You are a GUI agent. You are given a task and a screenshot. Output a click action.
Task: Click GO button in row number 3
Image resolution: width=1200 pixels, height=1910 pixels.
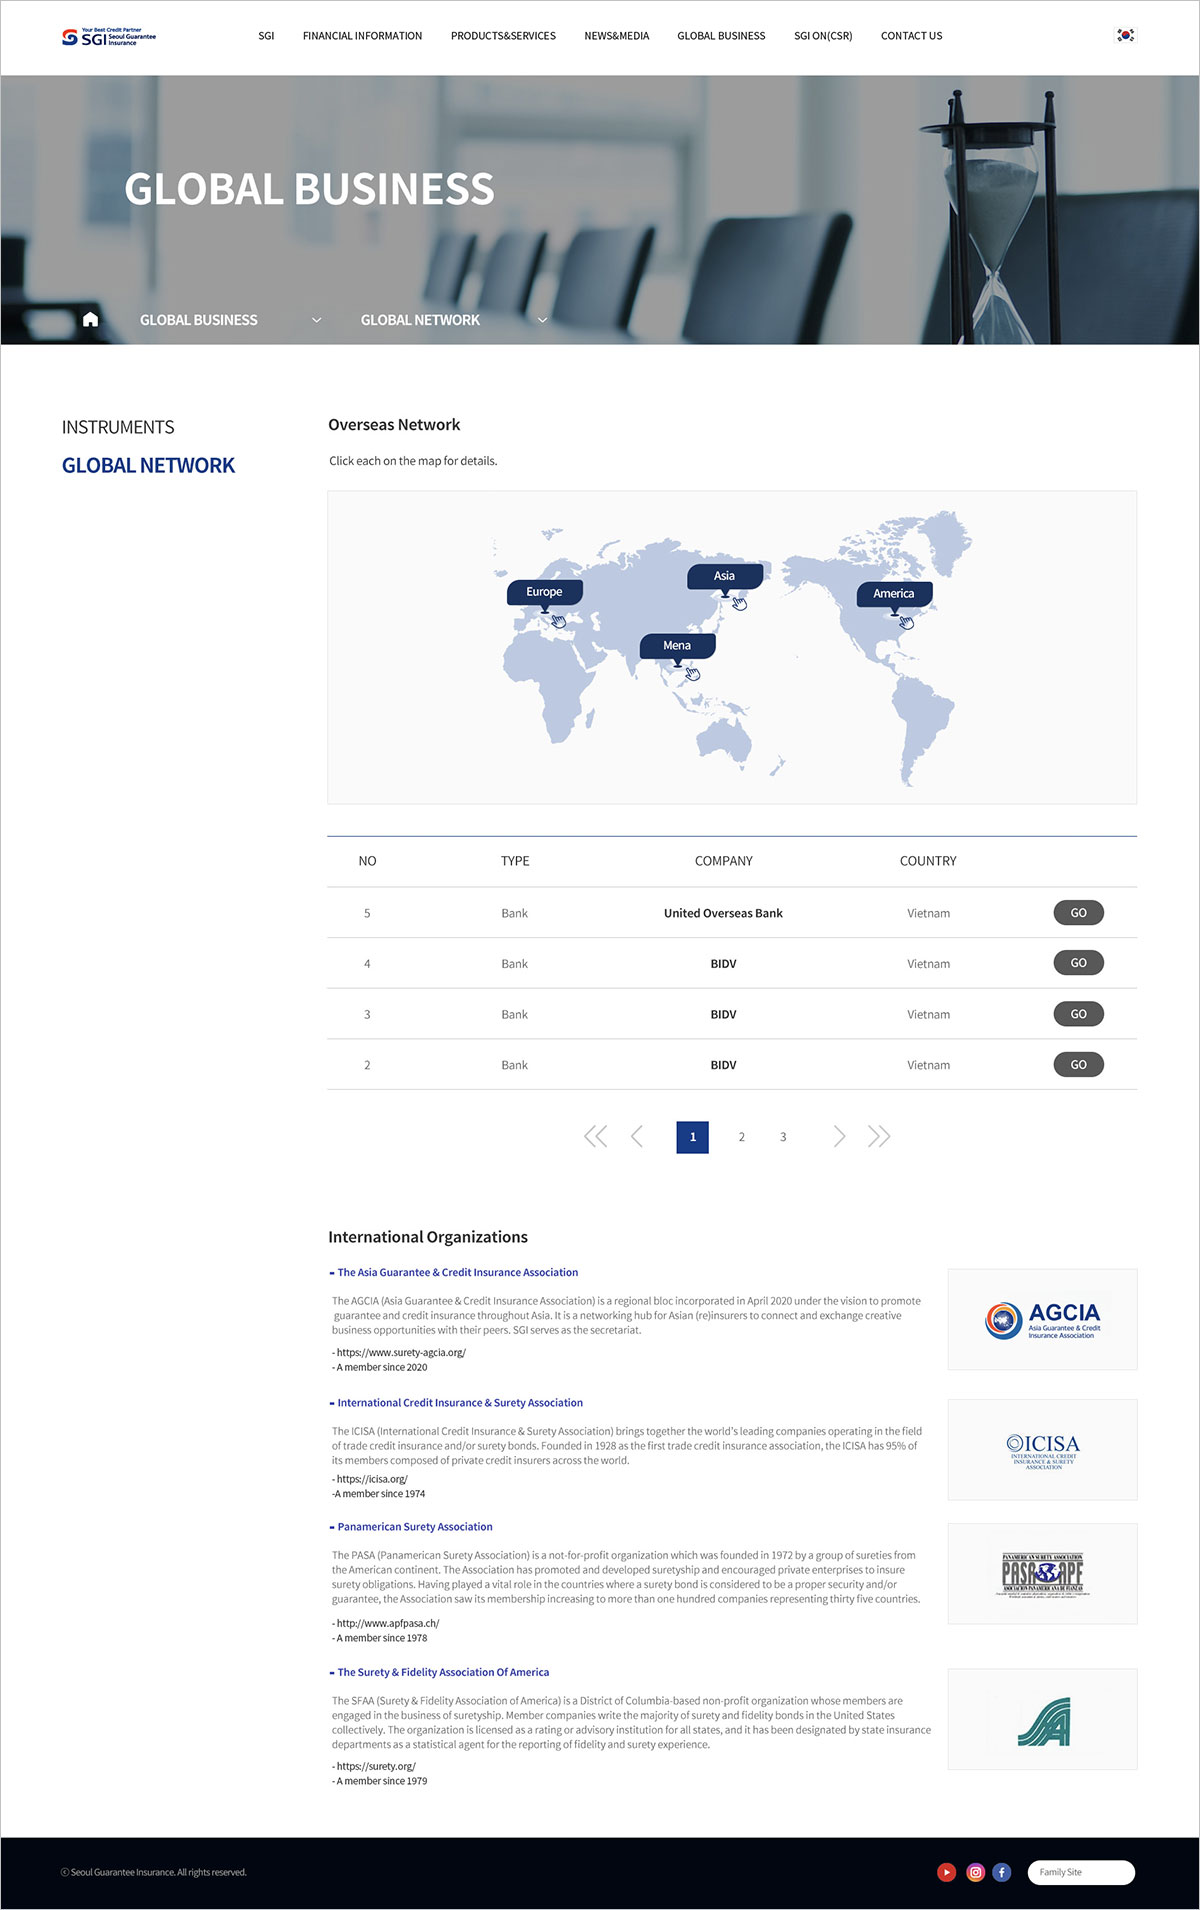coord(1078,1014)
